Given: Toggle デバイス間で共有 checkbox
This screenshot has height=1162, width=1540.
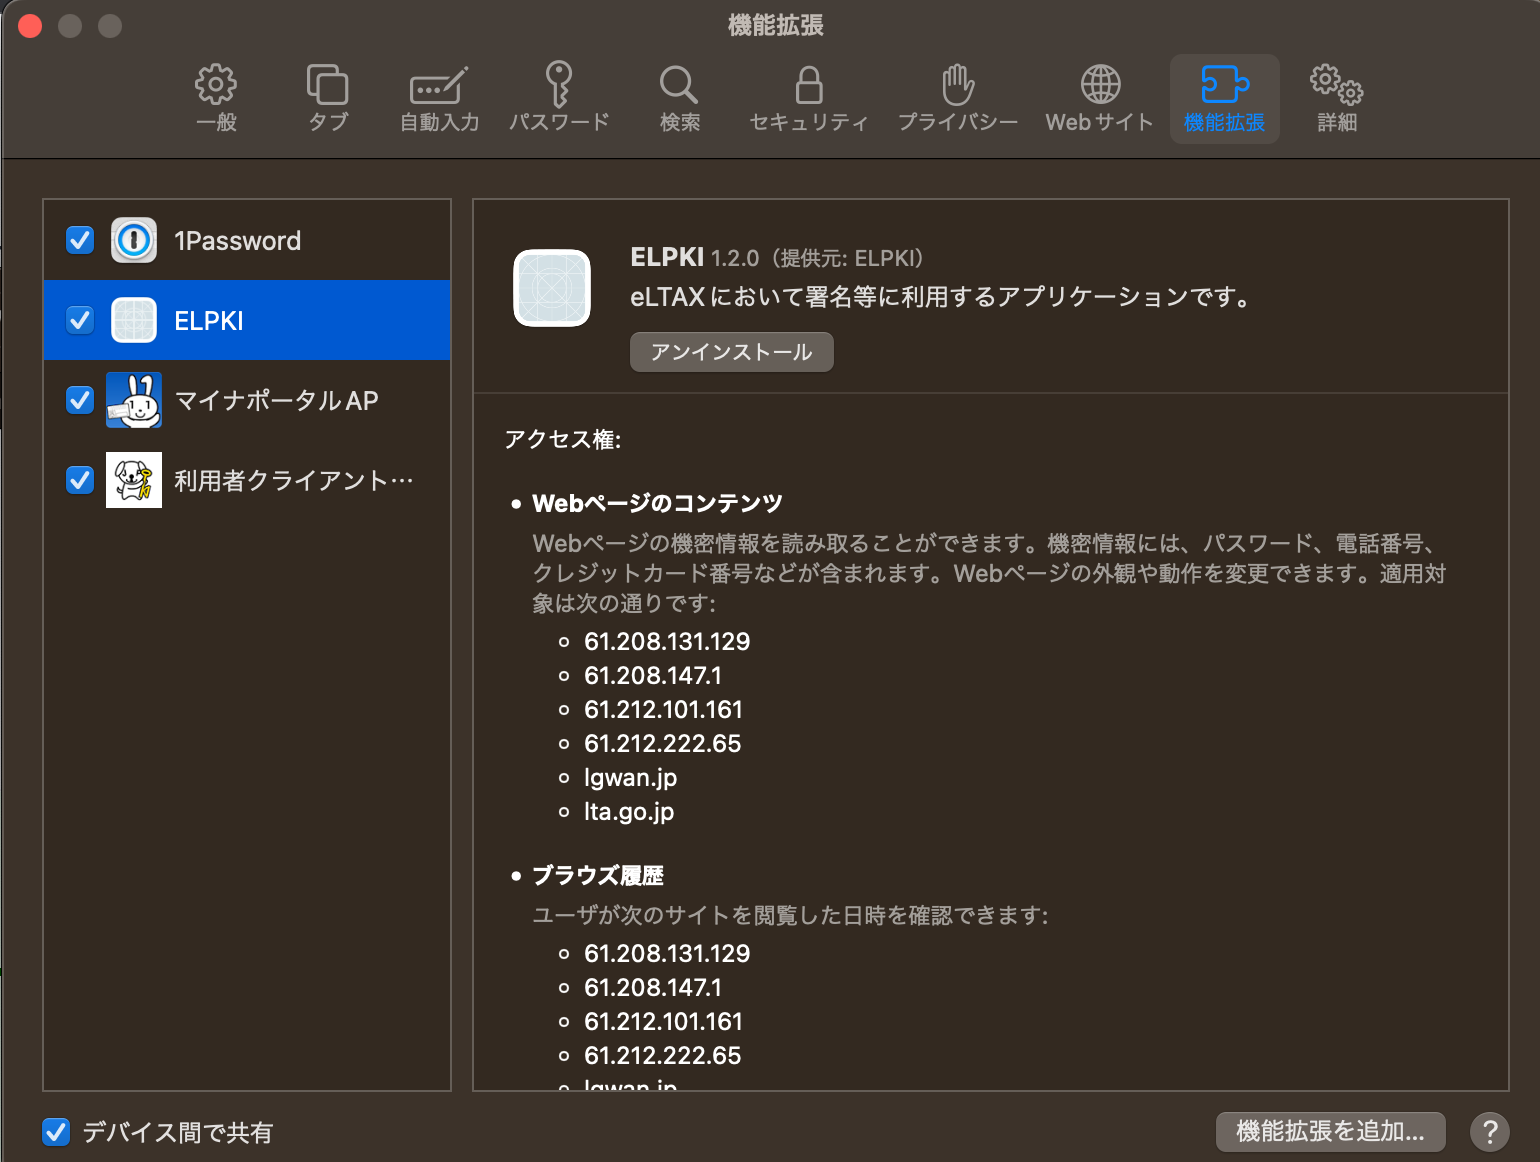Looking at the screenshot, I should click(56, 1132).
